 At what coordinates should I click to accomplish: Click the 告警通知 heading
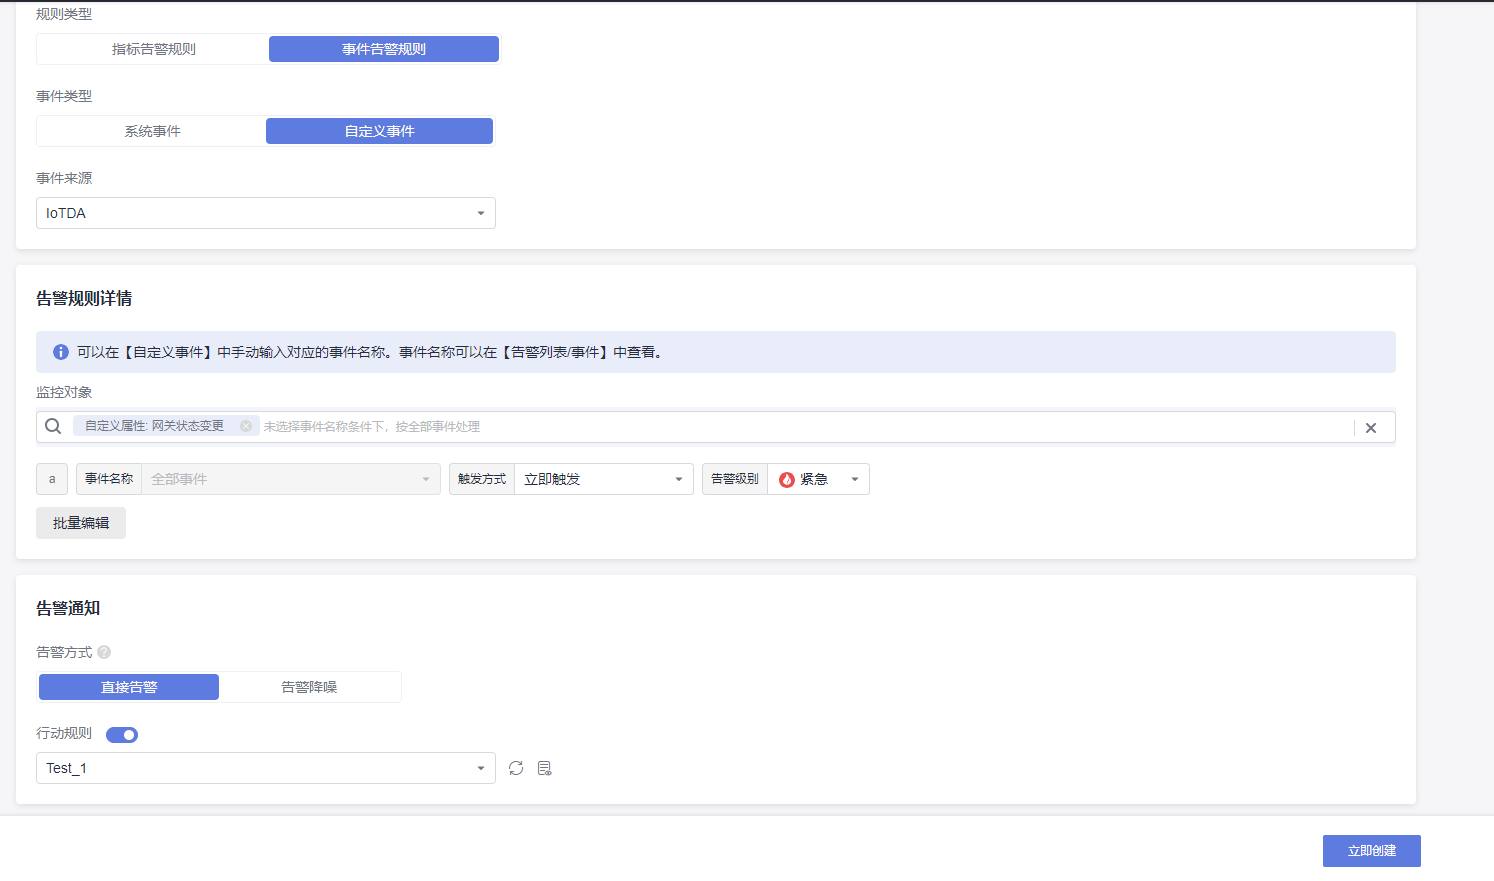68,608
